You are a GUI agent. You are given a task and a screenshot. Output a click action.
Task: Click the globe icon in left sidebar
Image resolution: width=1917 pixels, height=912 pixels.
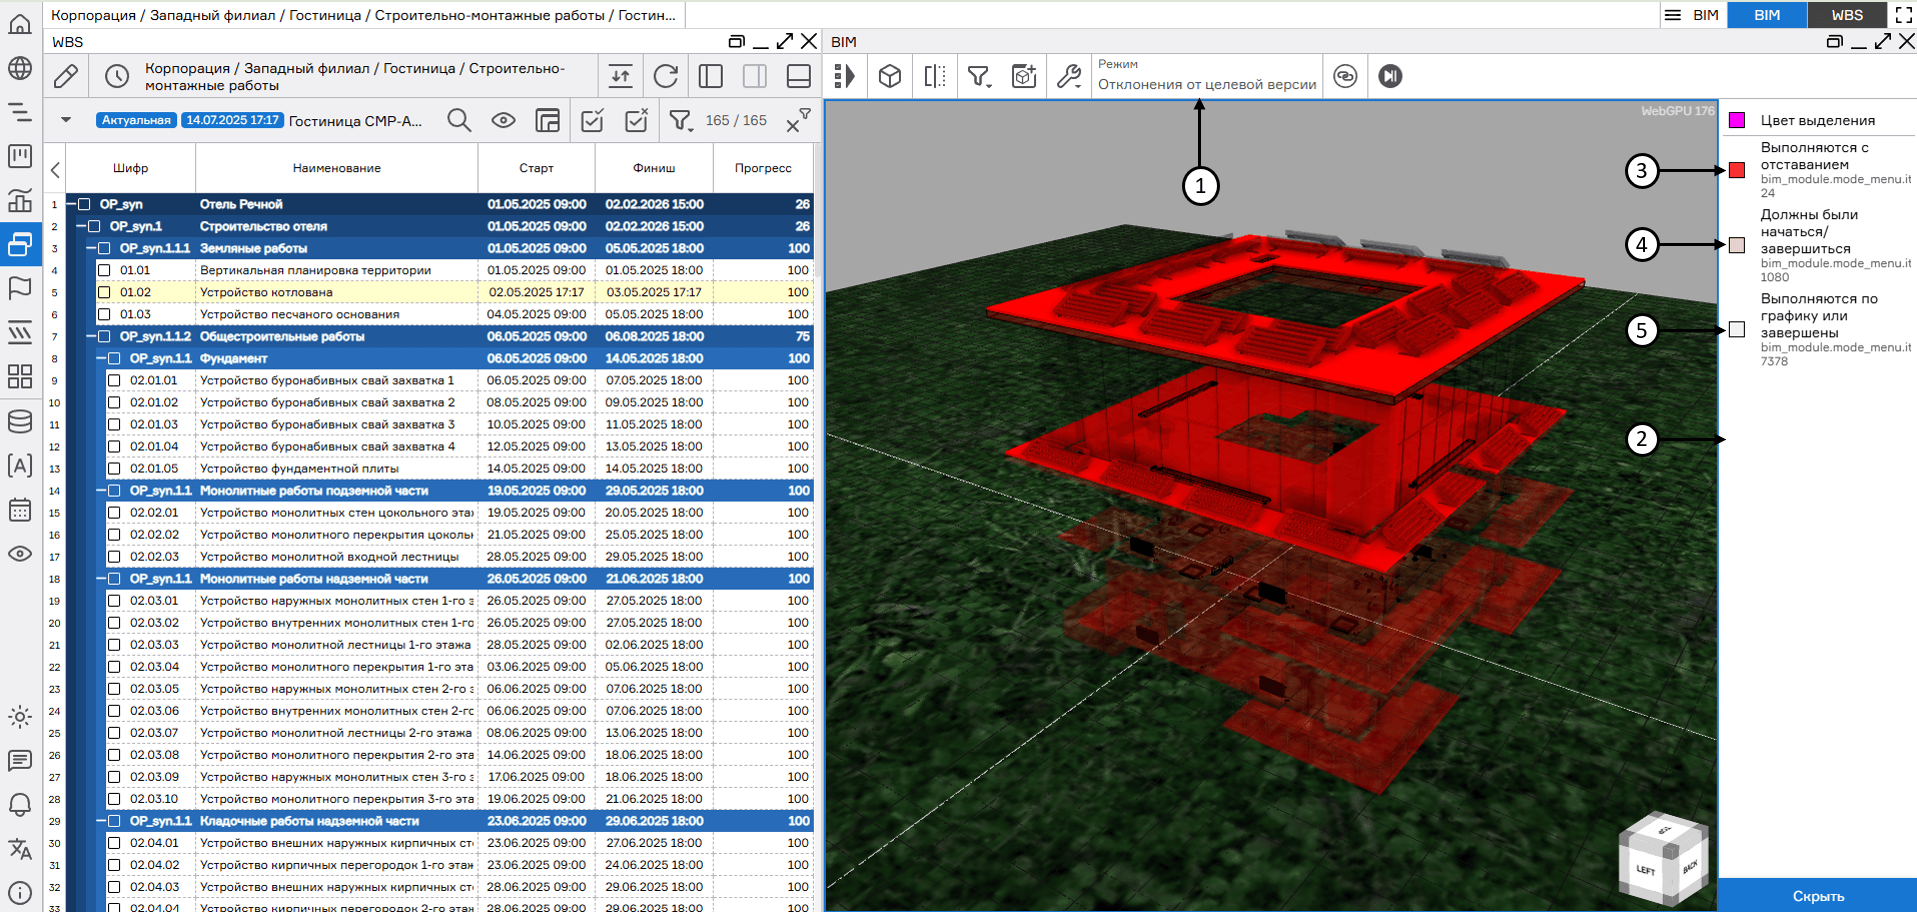[x=20, y=68]
